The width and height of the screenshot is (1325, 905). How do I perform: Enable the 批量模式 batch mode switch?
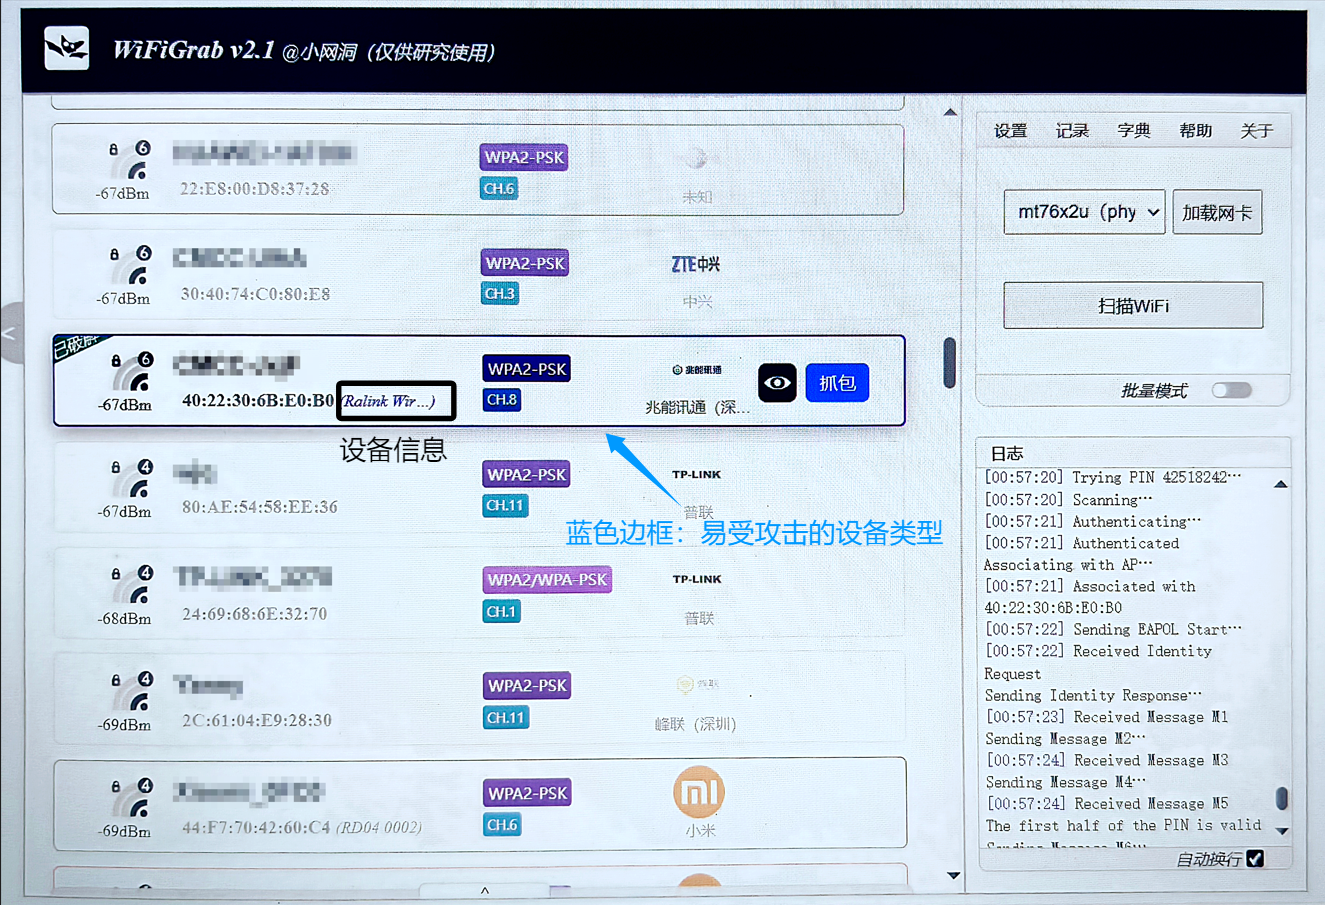click(x=1231, y=390)
